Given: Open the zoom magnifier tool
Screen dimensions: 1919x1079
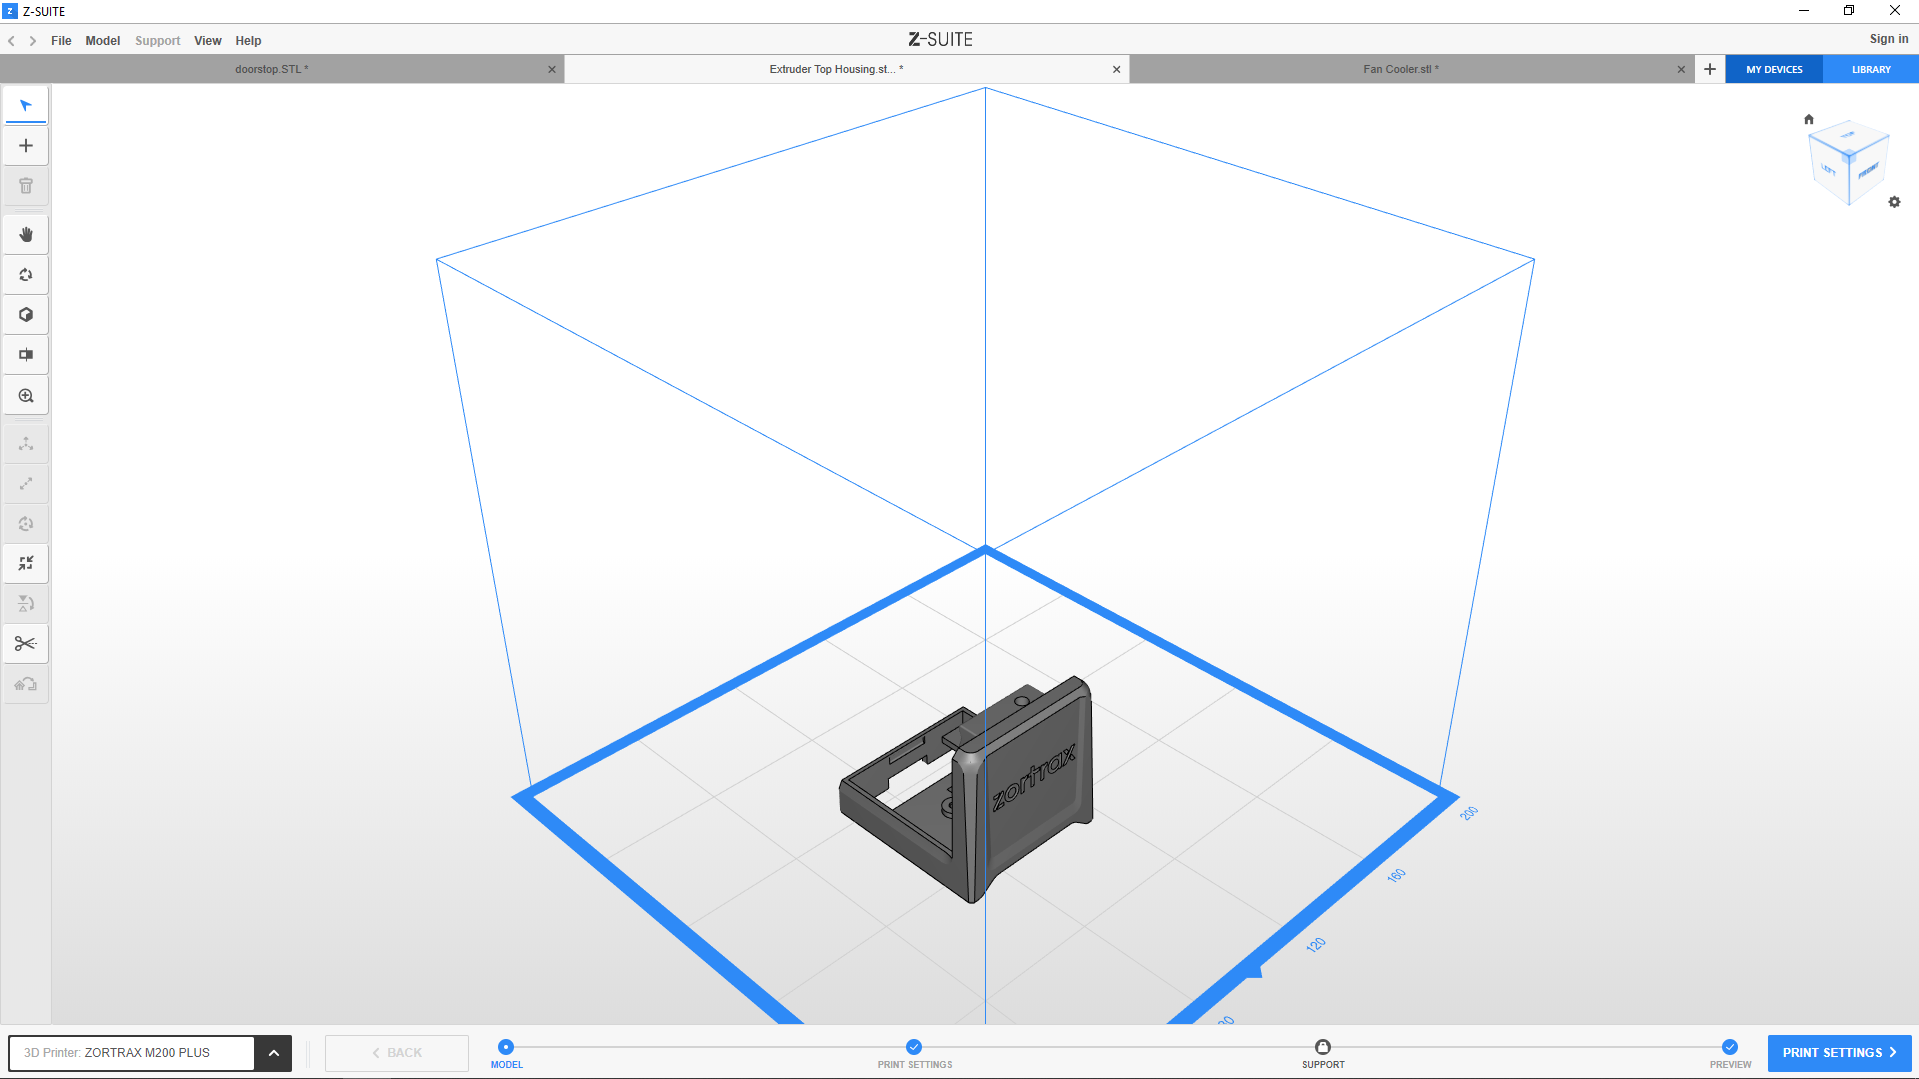Looking at the screenshot, I should [x=26, y=396].
